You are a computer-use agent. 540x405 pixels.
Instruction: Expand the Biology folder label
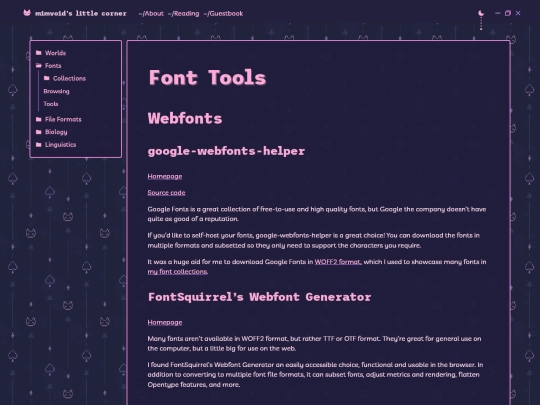pyautogui.click(x=56, y=132)
